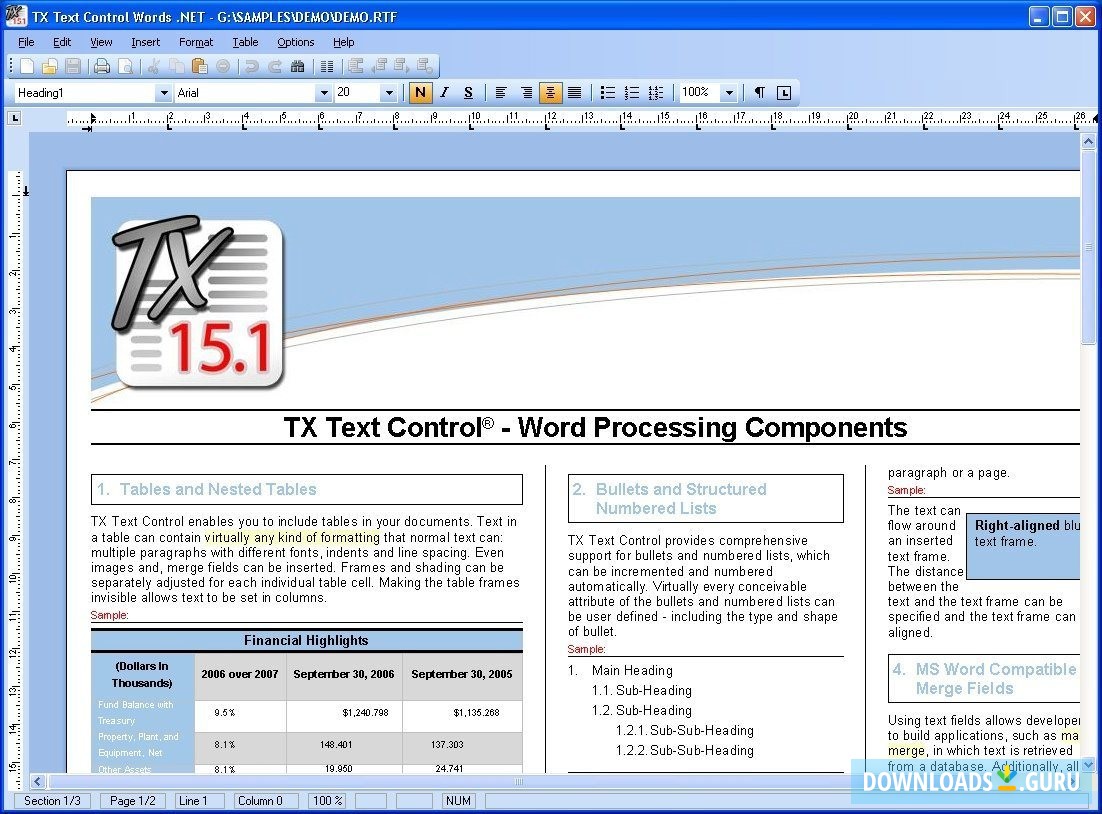The width and height of the screenshot is (1102, 814).
Task: Apply justified text alignment
Action: tap(575, 92)
